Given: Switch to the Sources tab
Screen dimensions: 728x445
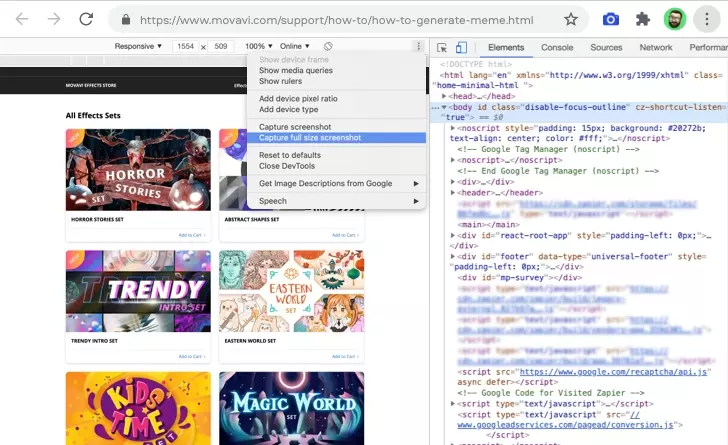Looking at the screenshot, I should [606, 47].
